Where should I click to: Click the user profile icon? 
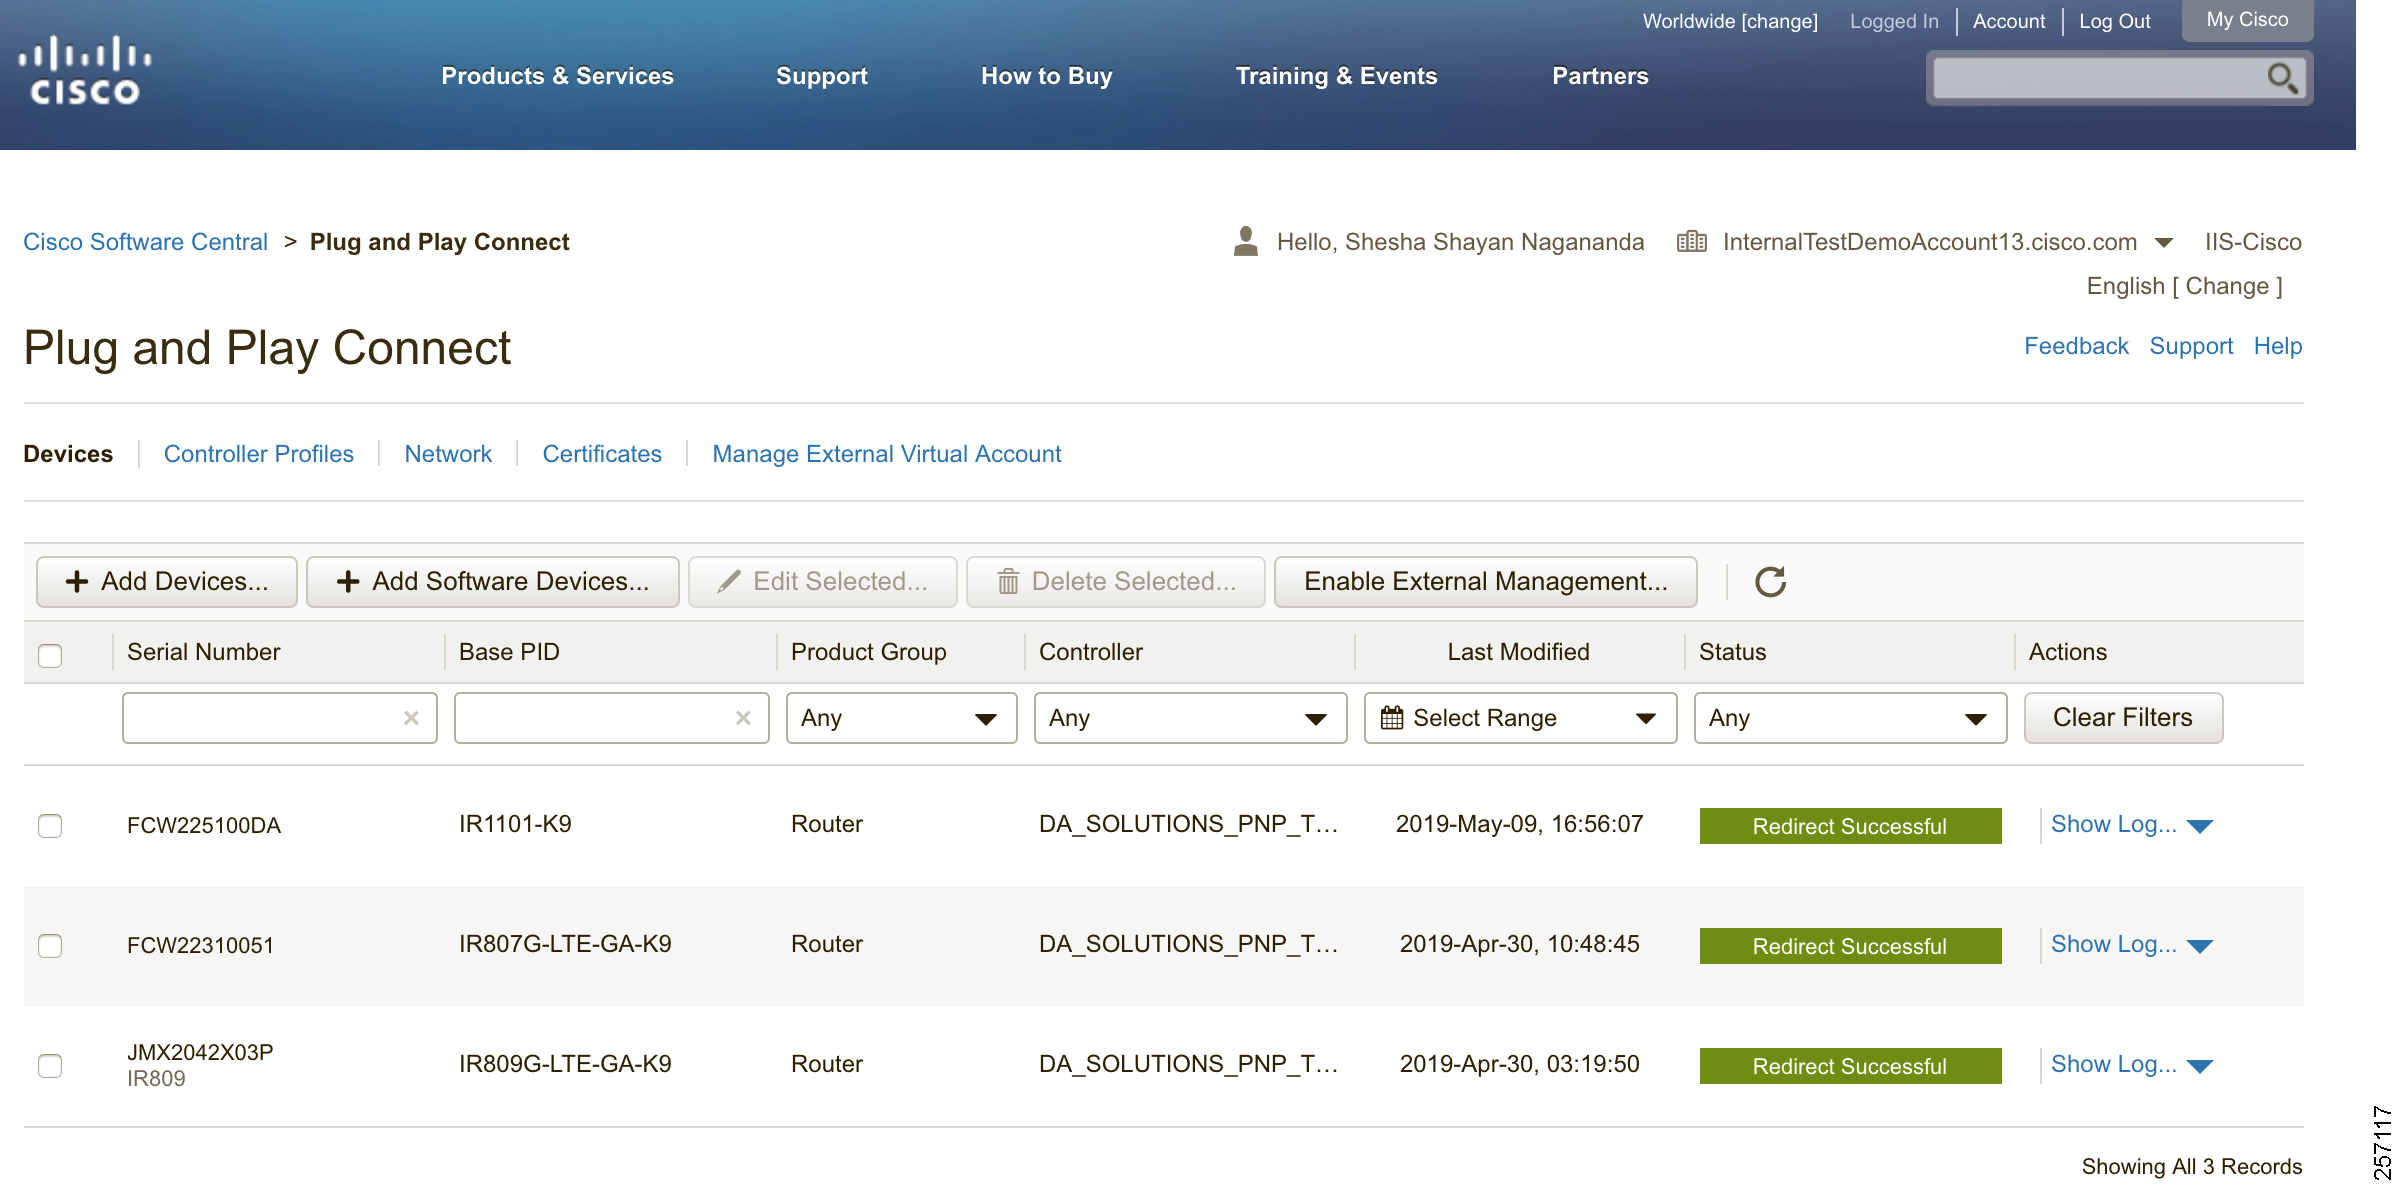tap(1246, 241)
